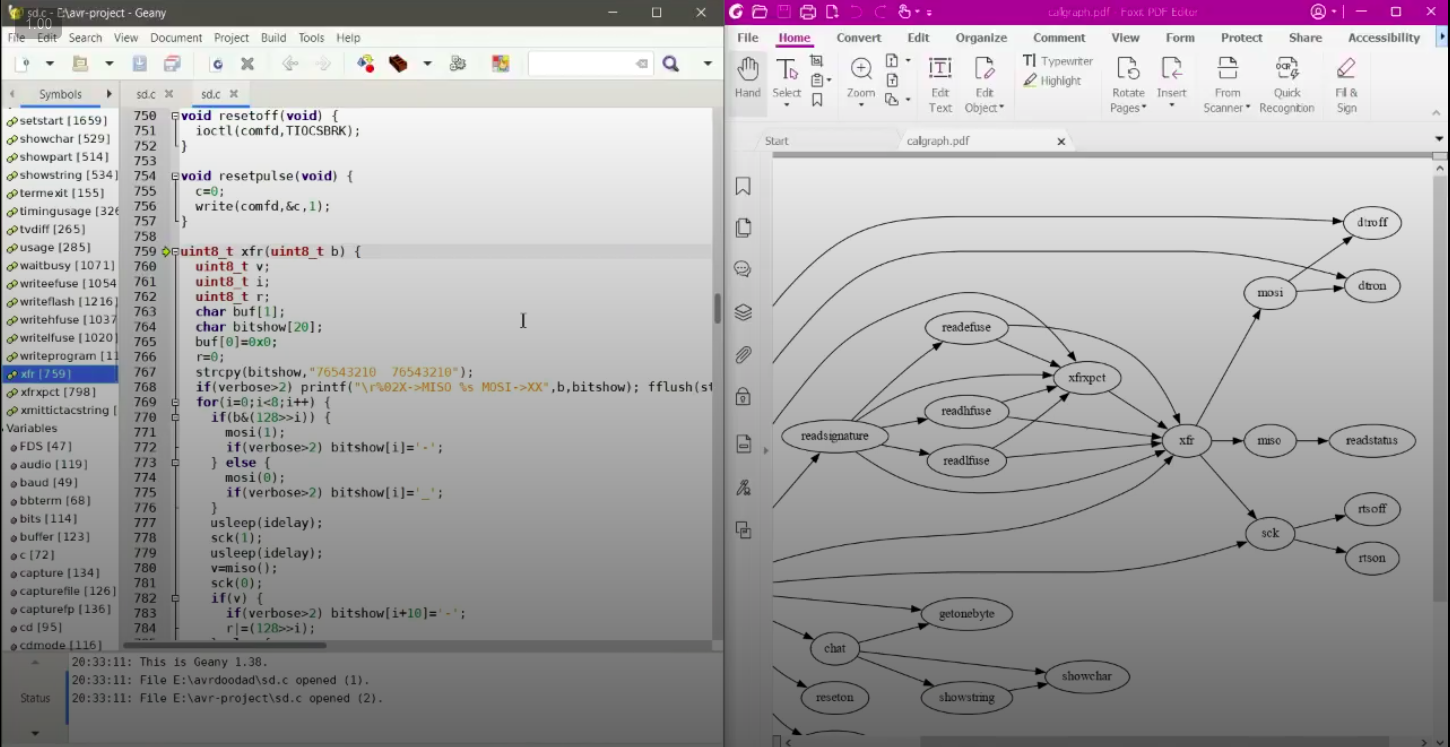Clear the Geany toolbar search field
This screenshot has width=1450, height=747.
coord(641,64)
